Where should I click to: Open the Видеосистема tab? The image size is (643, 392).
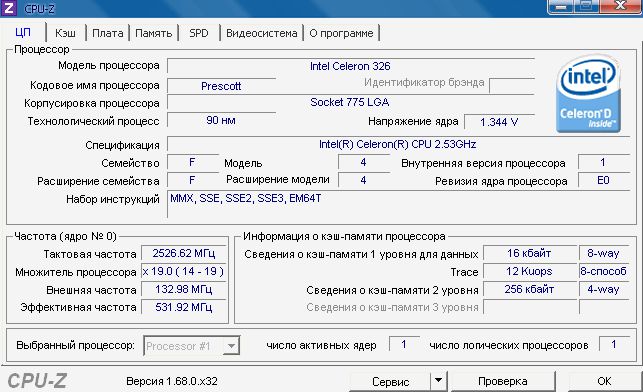[262, 33]
